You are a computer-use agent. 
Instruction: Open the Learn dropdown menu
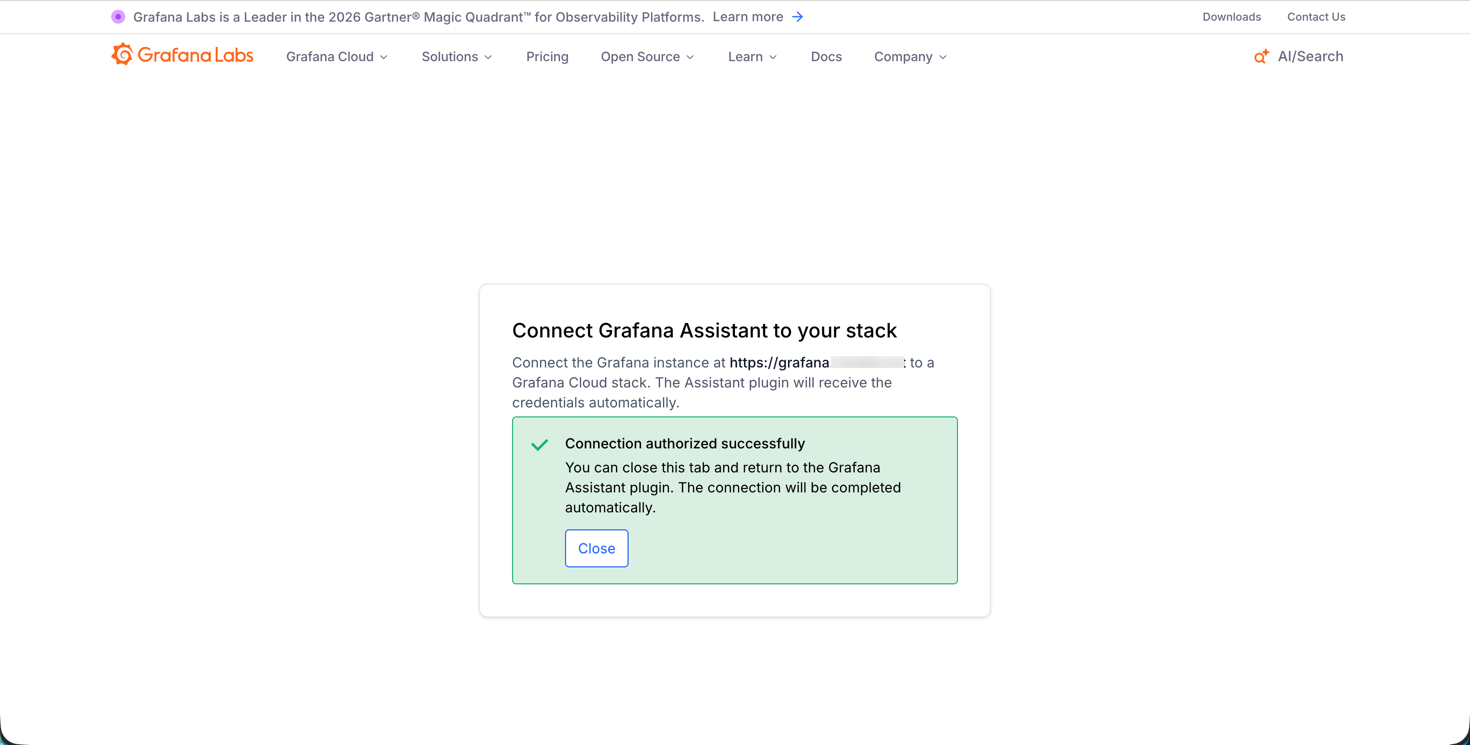click(x=752, y=57)
